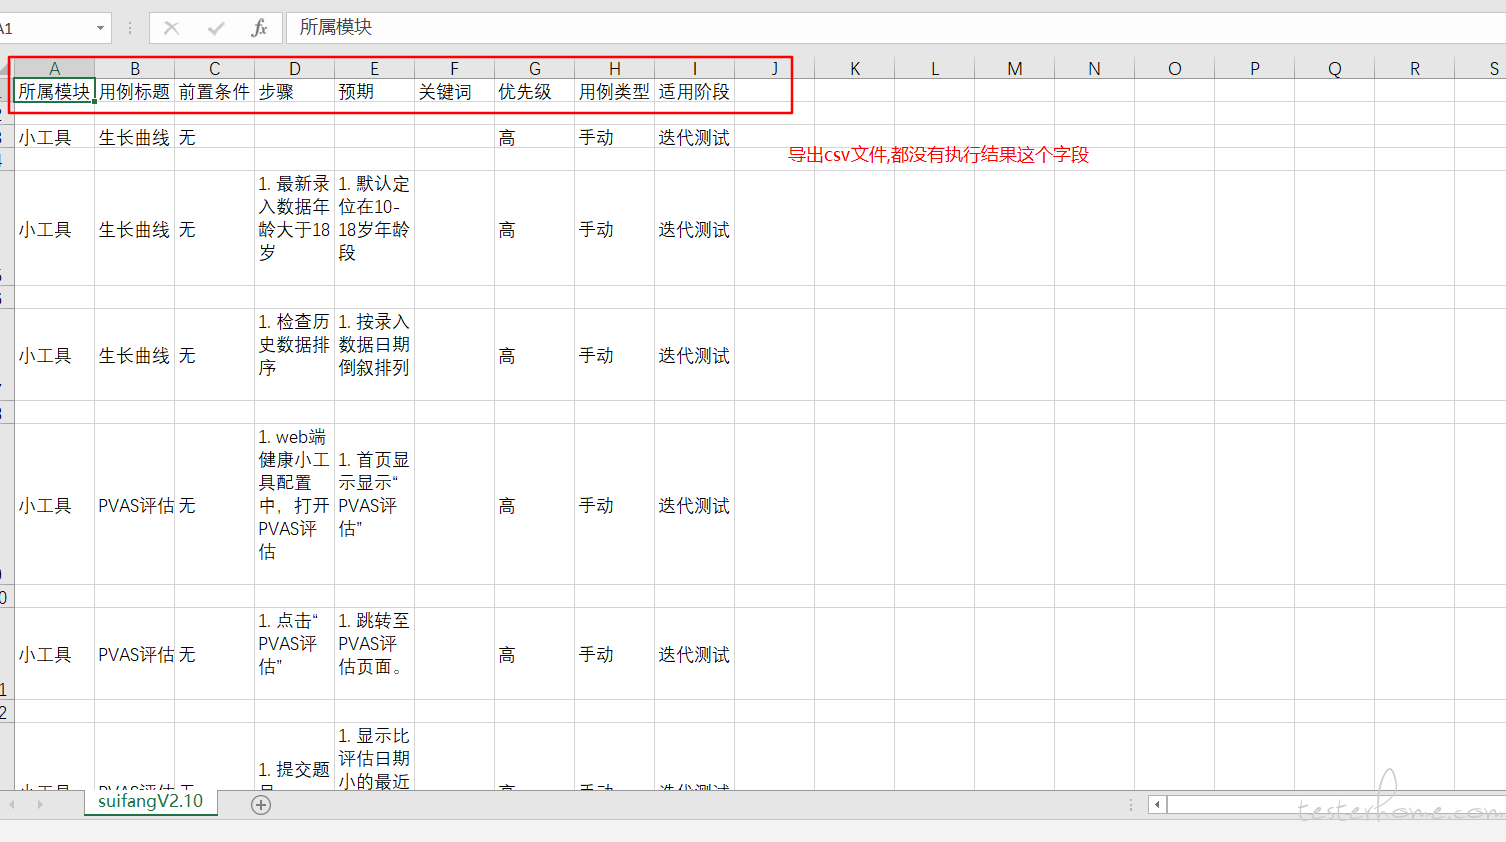The width and height of the screenshot is (1506, 842).
Task: Select column E header
Action: click(375, 68)
